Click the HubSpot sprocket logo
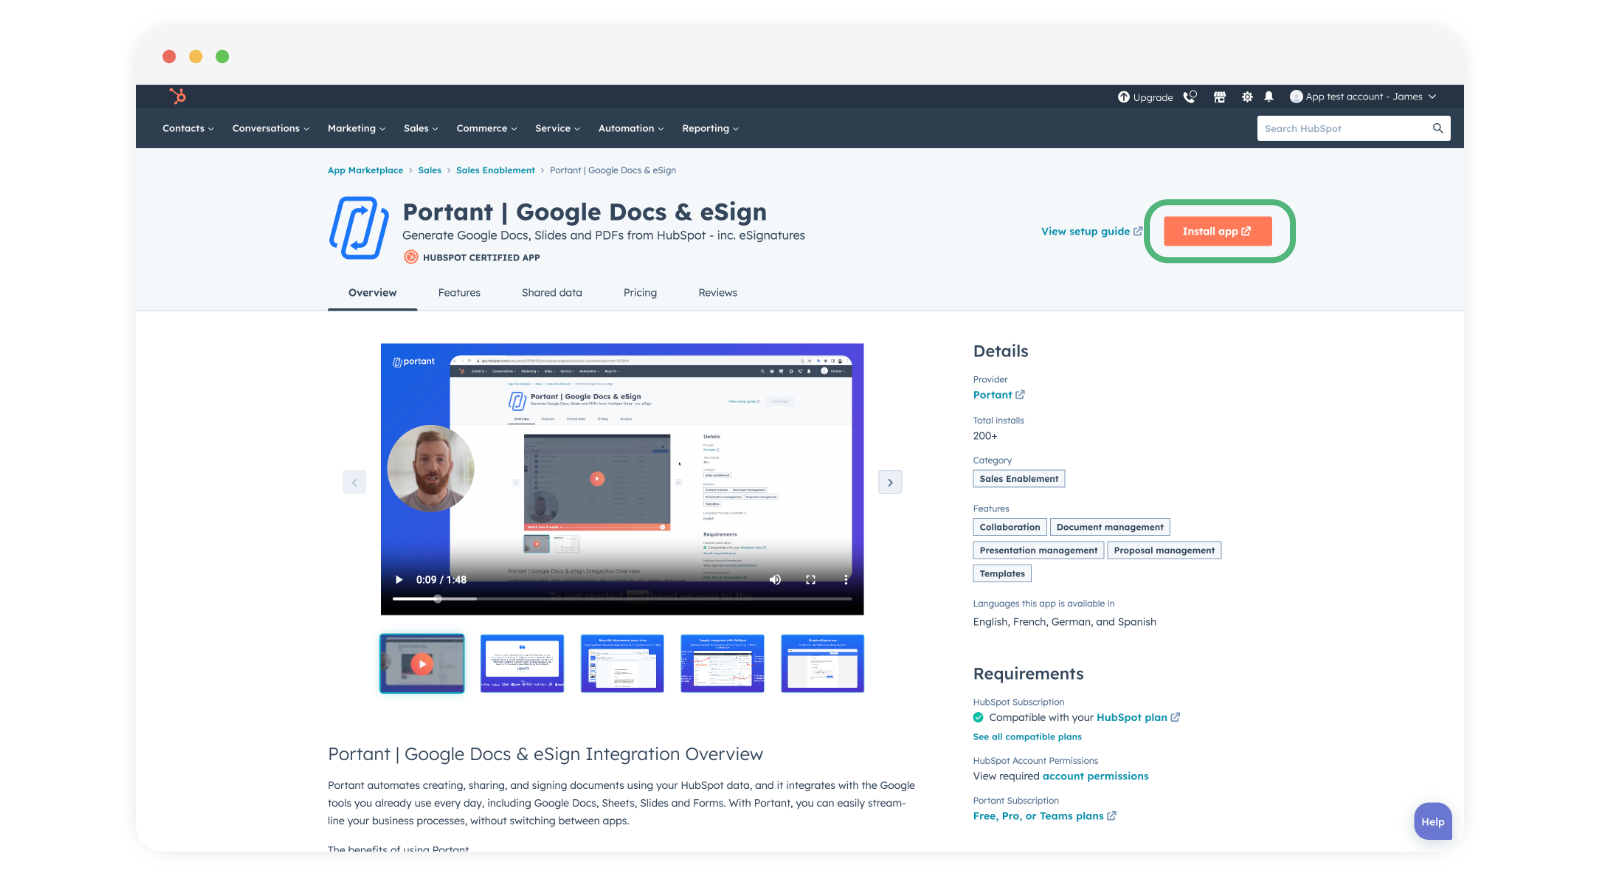This screenshot has width=1600, height=878. point(178,96)
